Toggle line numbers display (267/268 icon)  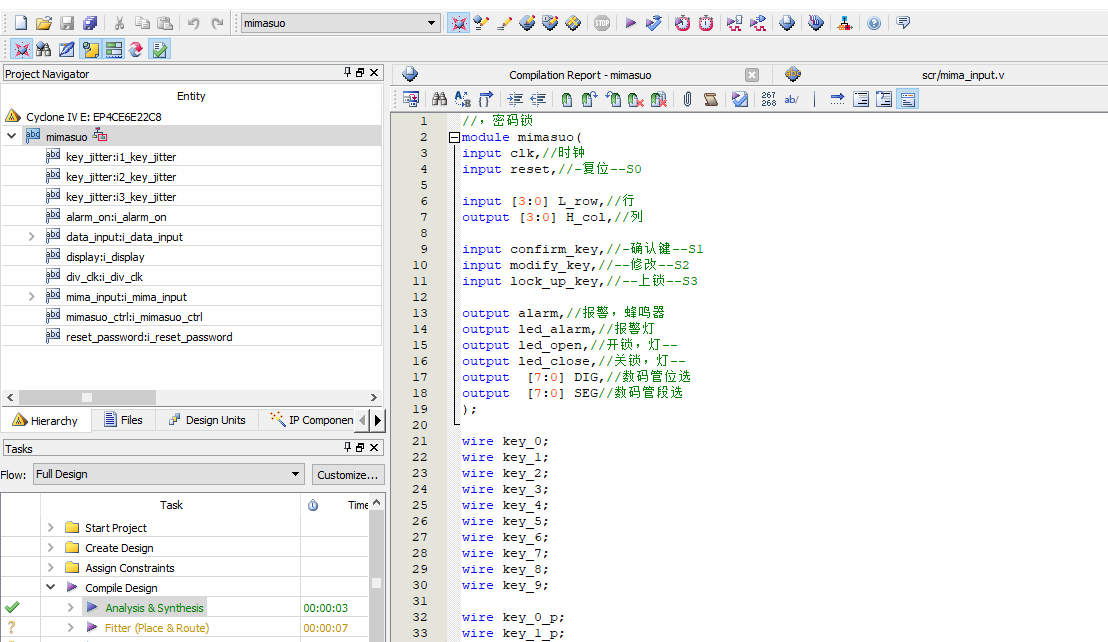click(x=769, y=100)
